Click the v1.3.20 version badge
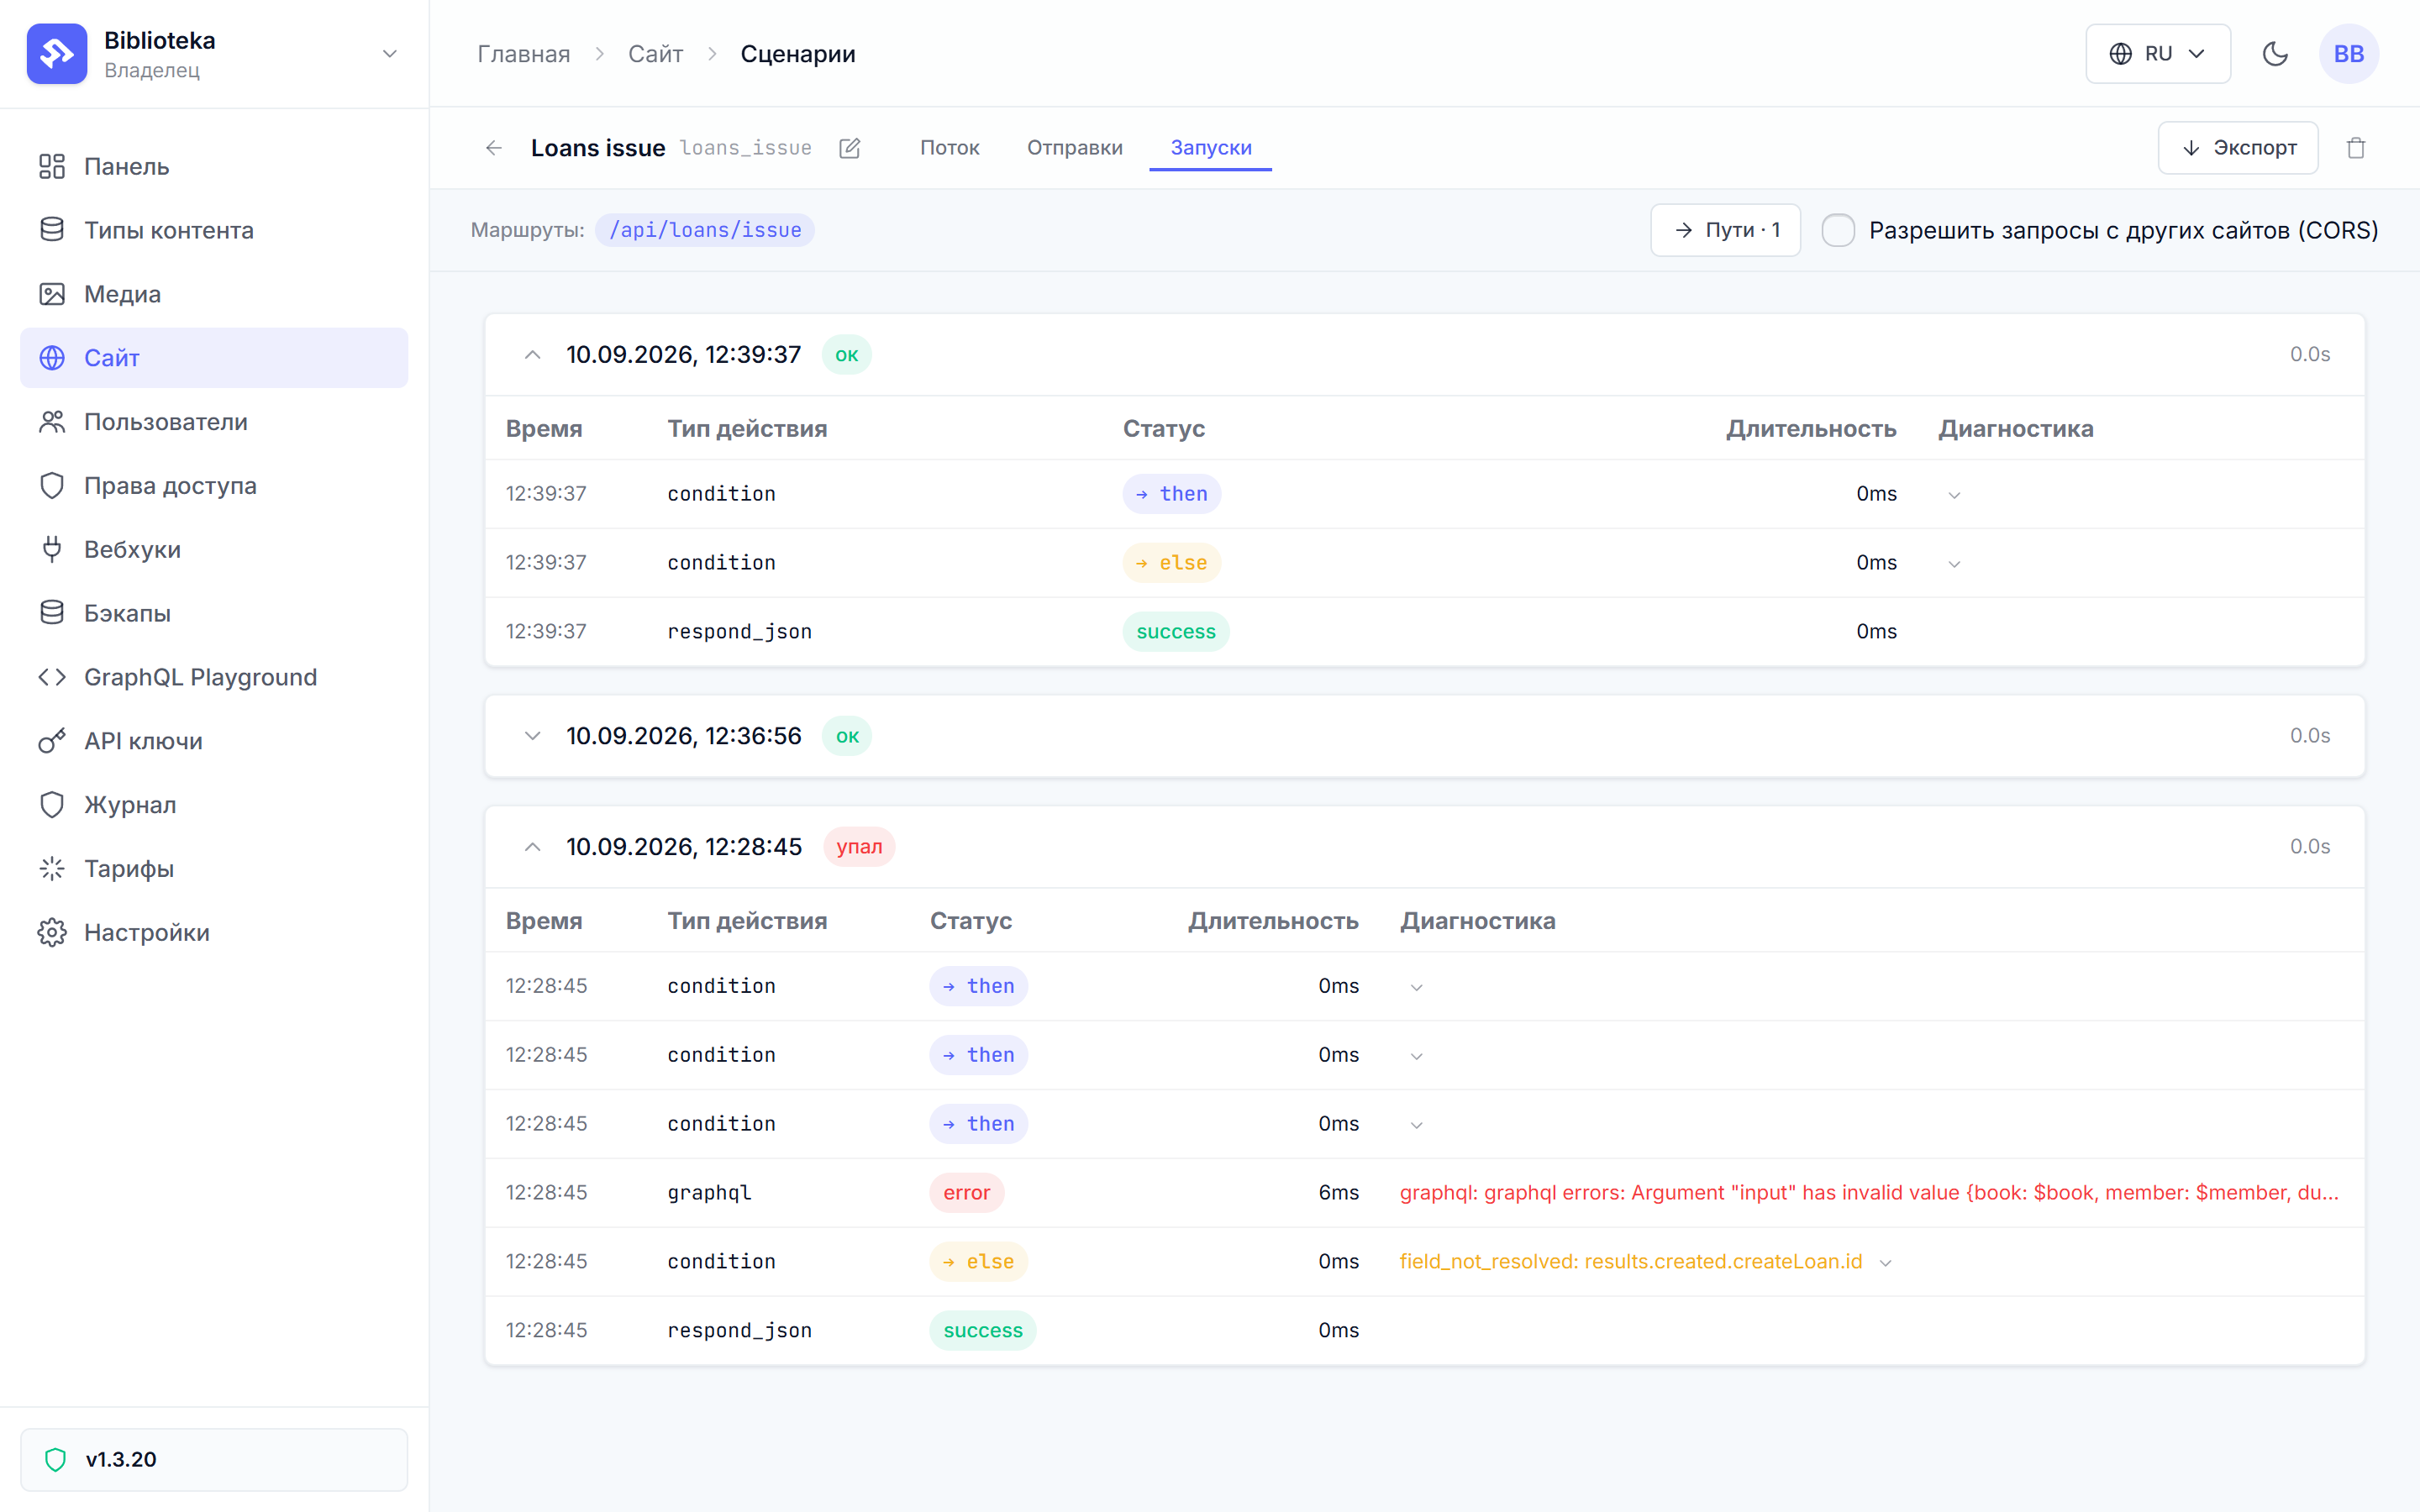 [x=214, y=1459]
